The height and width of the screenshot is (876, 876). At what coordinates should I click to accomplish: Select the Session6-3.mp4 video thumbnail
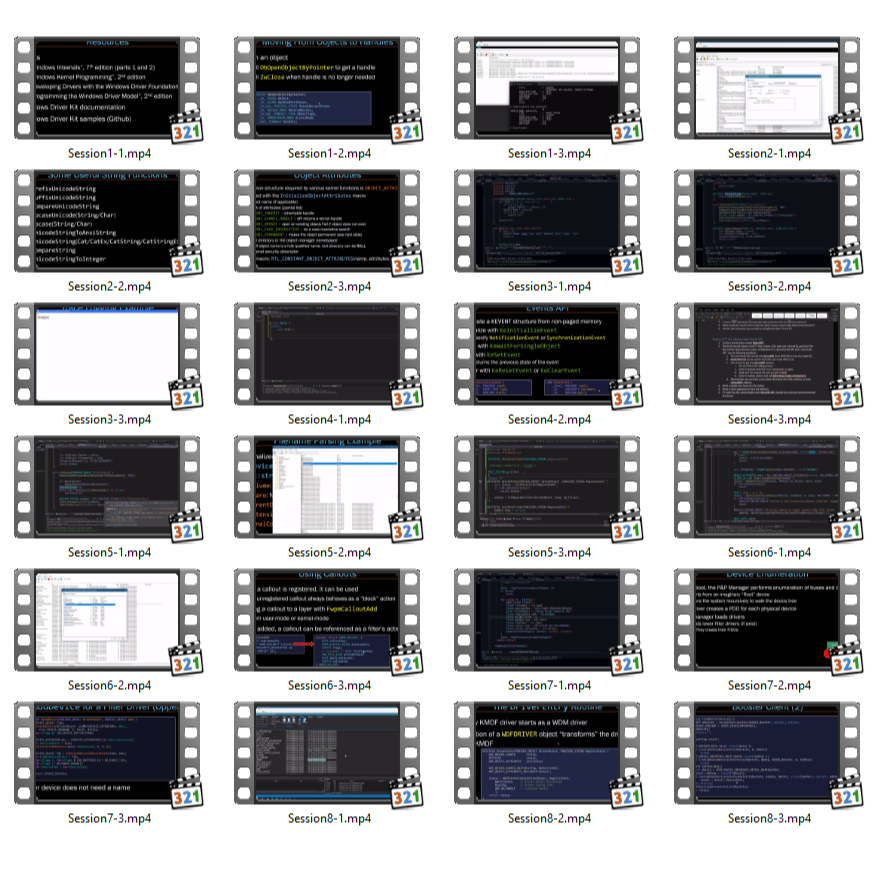[x=327, y=620]
